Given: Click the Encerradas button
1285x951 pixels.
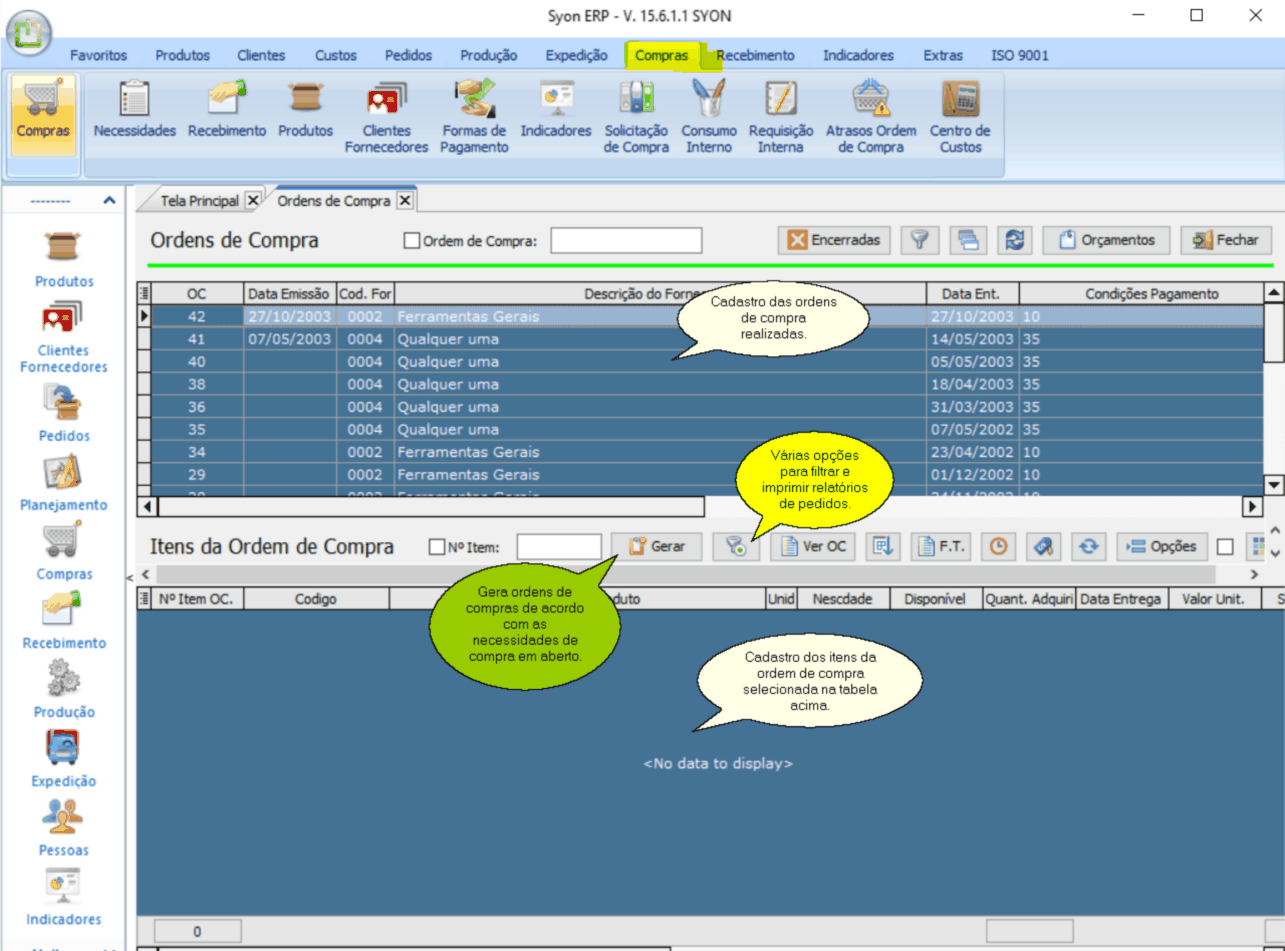Looking at the screenshot, I should (834, 240).
